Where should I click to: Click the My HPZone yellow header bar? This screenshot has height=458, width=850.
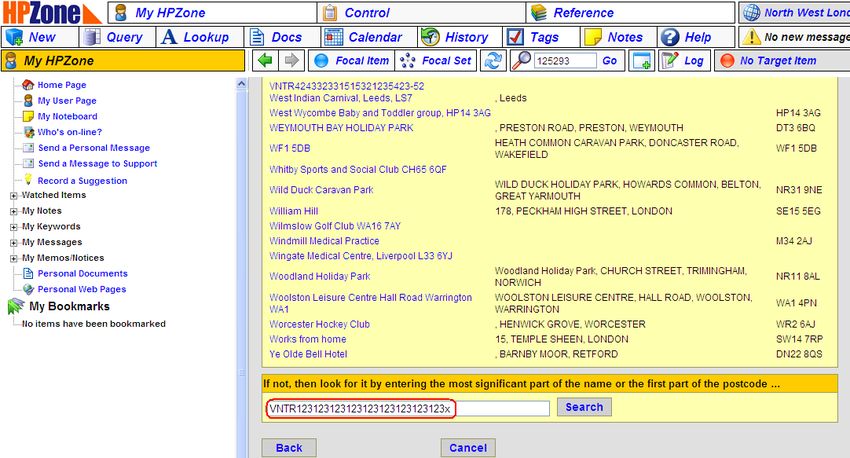(x=123, y=61)
